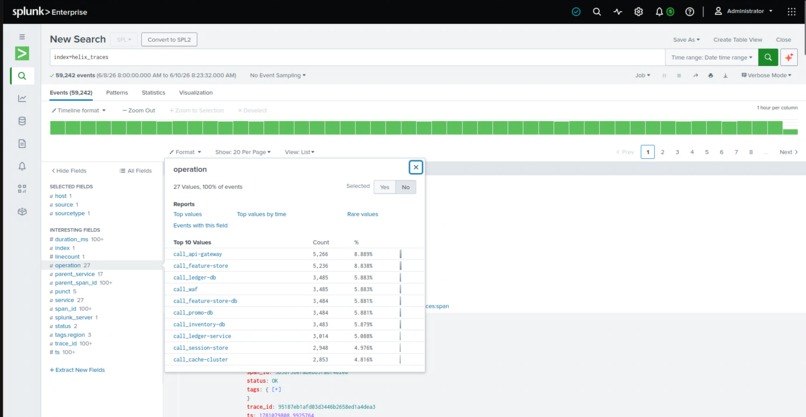Viewport: 806px width, 417px height.
Task: Open the AI assistant sparkle button
Action: tap(789, 58)
